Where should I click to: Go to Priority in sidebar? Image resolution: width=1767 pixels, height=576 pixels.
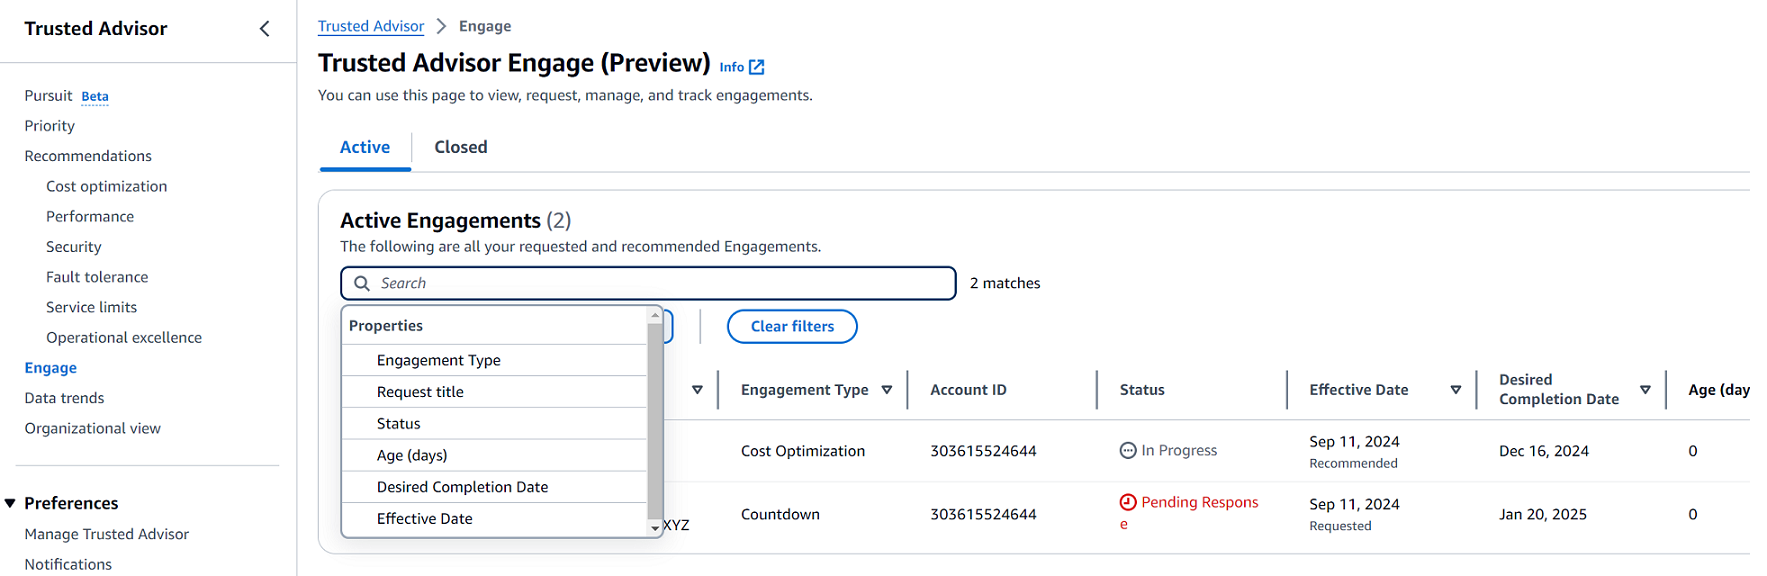[50, 126]
